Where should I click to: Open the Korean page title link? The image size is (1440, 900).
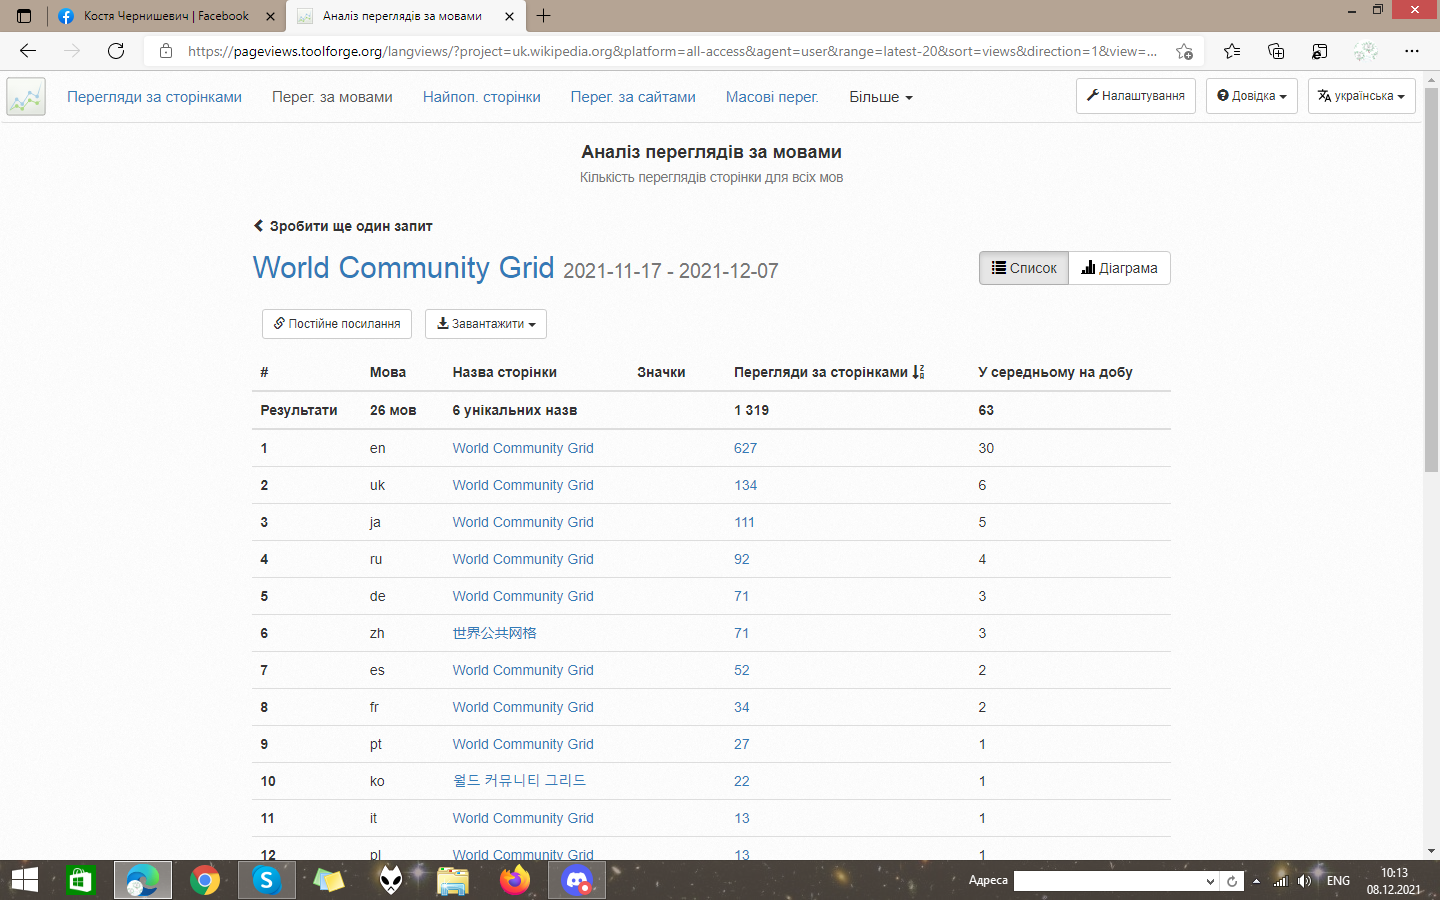[x=519, y=781]
